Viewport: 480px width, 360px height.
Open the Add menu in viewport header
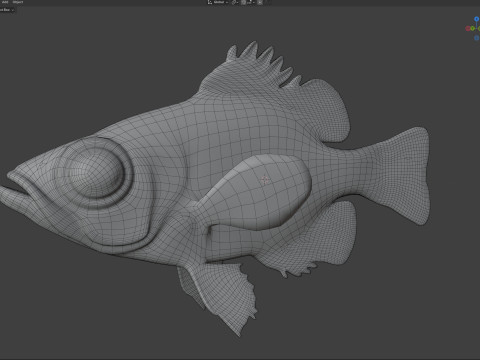5,2
